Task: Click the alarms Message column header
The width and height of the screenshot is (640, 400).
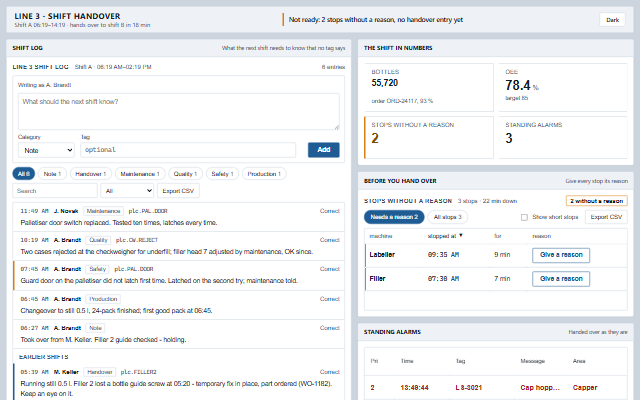Action: [x=532, y=361]
